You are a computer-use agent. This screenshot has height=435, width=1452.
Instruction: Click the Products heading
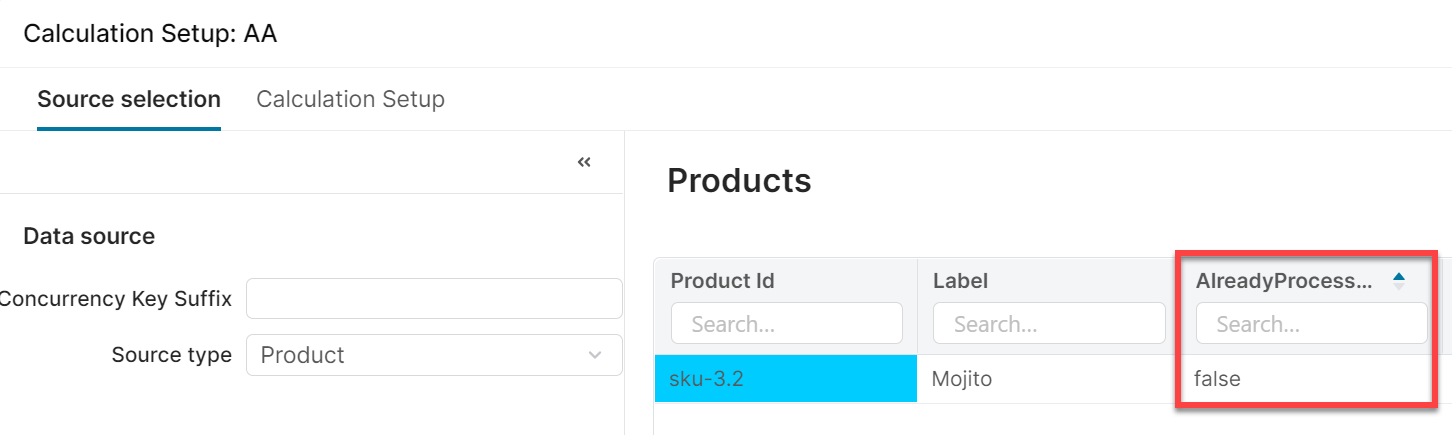point(739,181)
